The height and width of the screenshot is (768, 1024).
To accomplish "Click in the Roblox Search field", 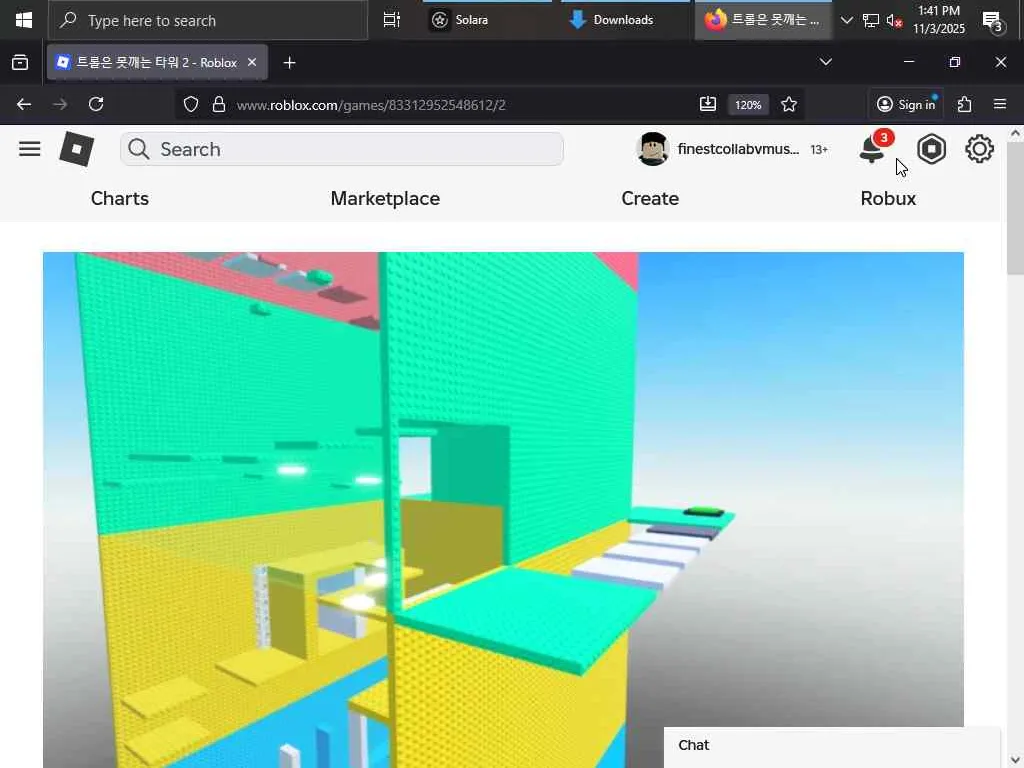I will pos(342,149).
